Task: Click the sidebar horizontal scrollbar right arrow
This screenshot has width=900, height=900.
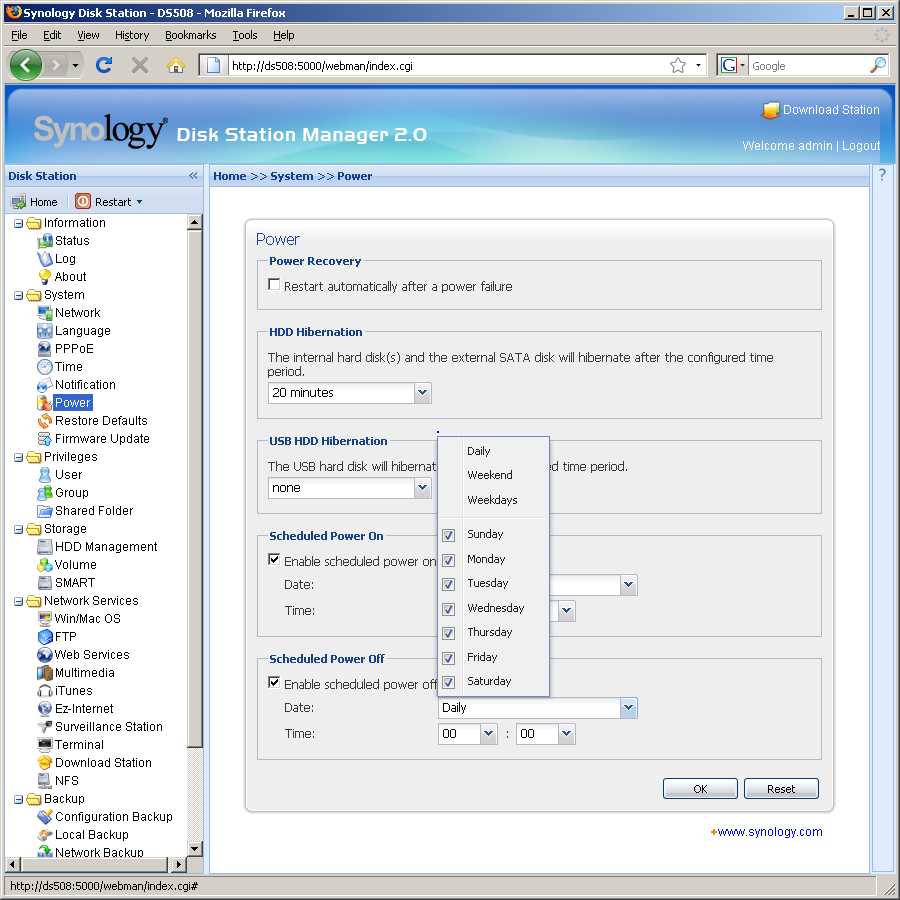Action: pos(179,863)
